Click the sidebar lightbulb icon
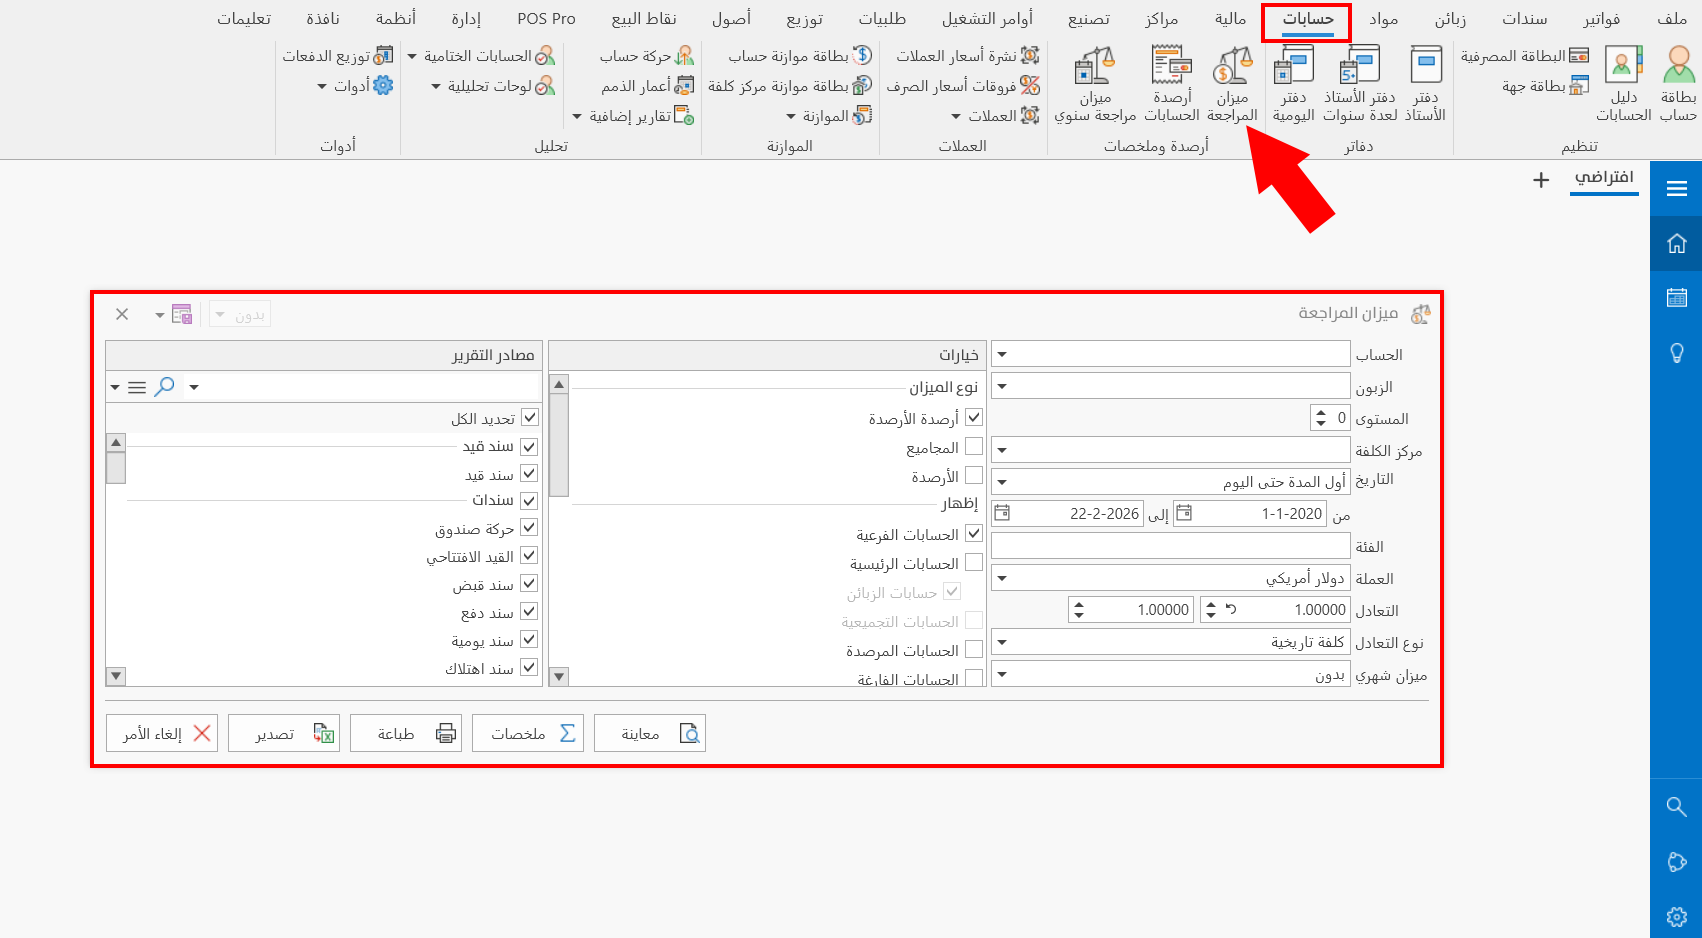1702x938 pixels. click(1677, 353)
